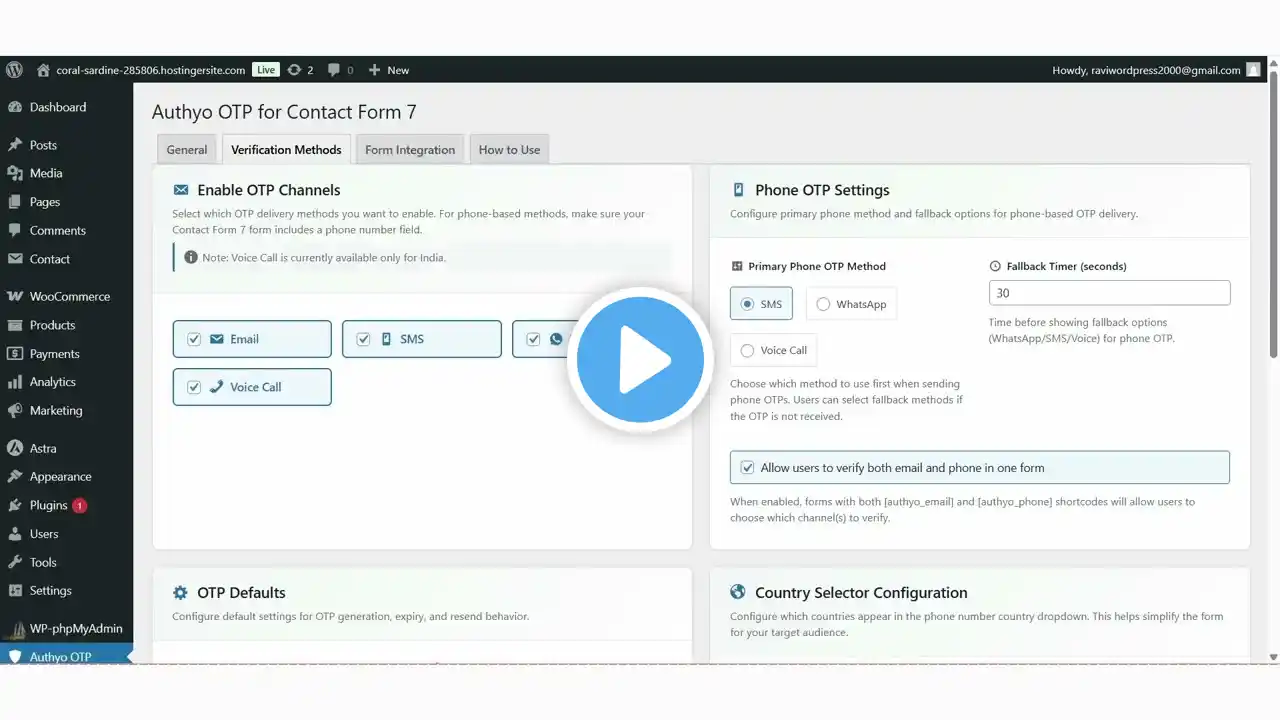
Task: Open WP-phpMyAdmin menu item
Action: tap(66, 629)
